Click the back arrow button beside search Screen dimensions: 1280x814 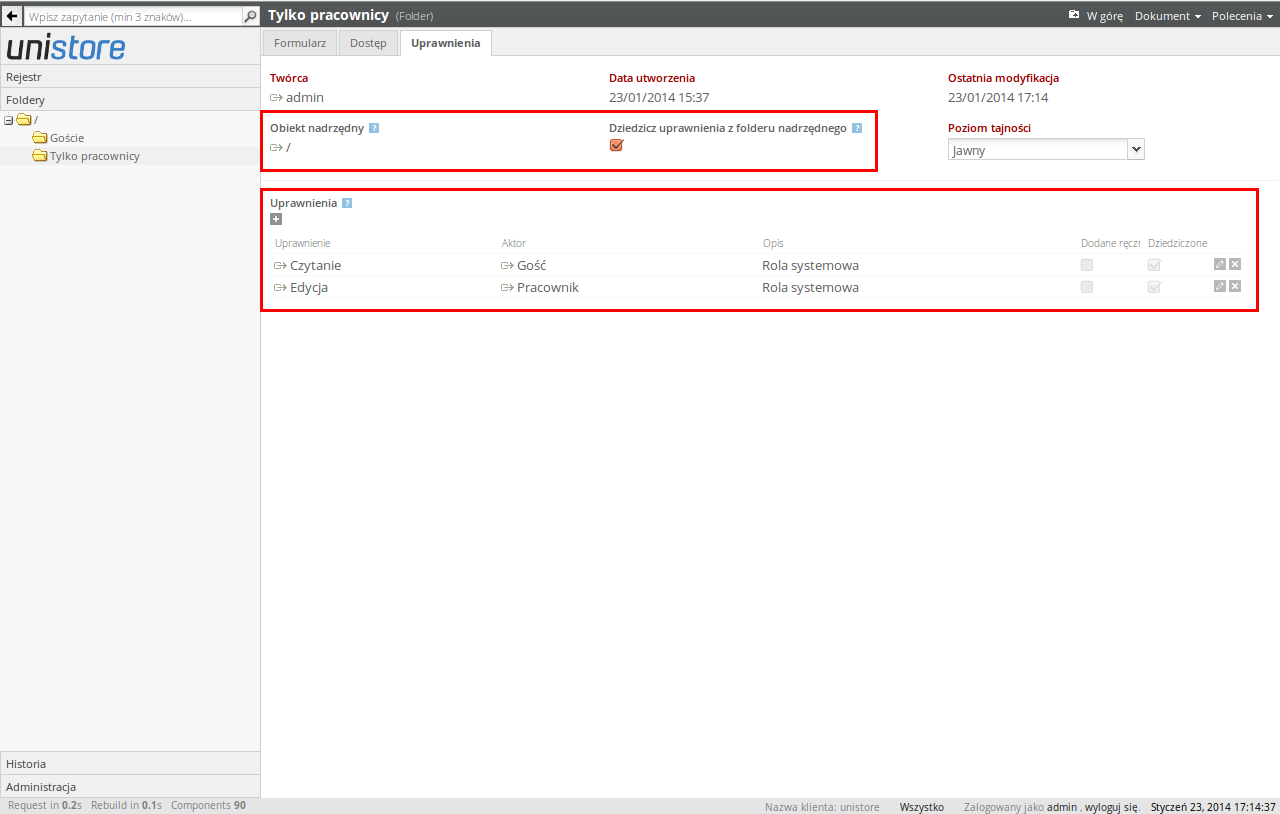11,16
